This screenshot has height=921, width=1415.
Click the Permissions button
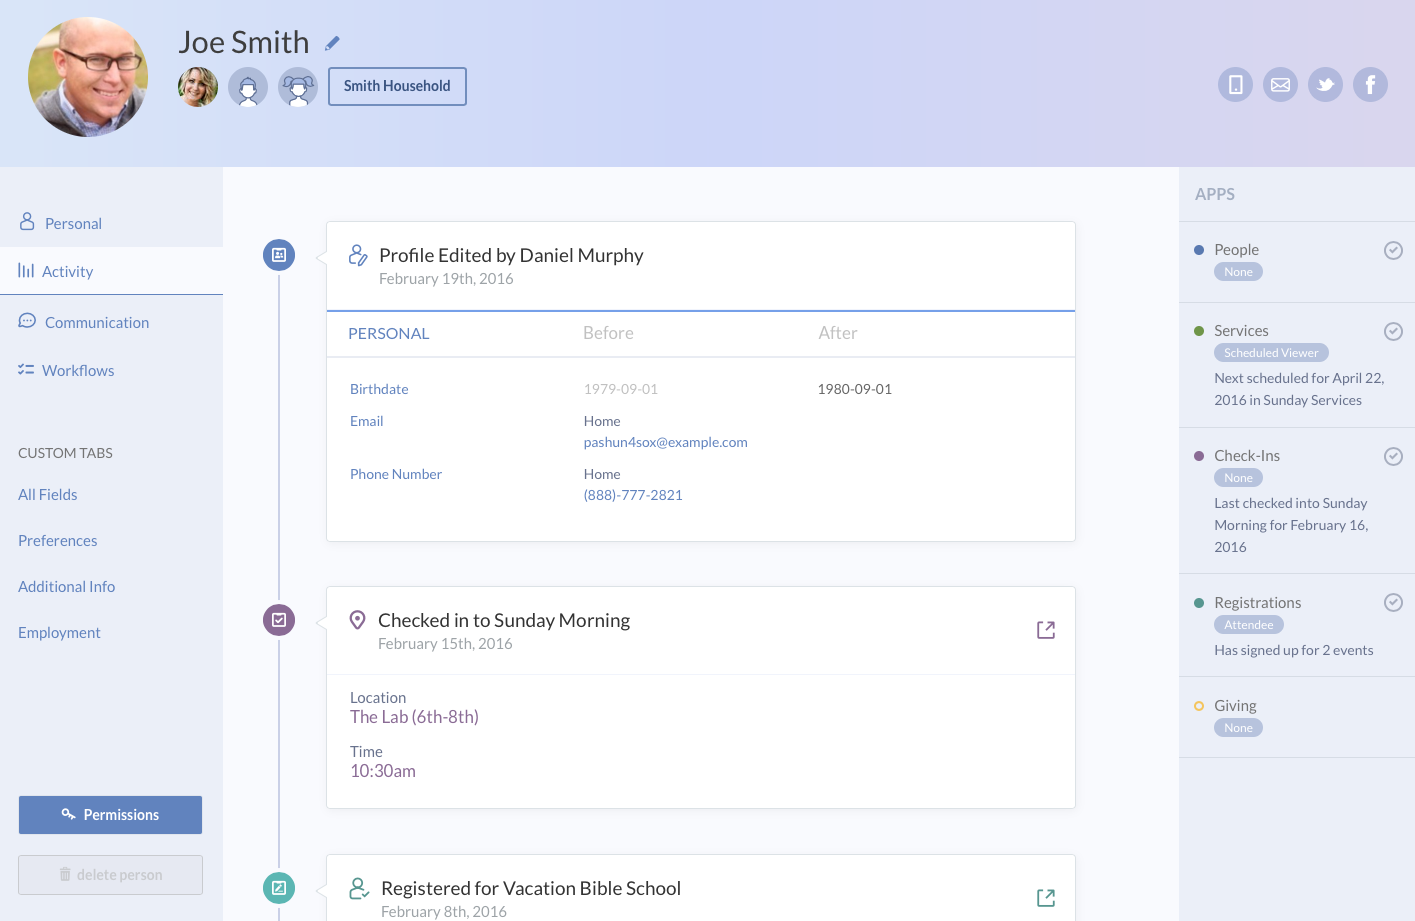[x=110, y=814]
